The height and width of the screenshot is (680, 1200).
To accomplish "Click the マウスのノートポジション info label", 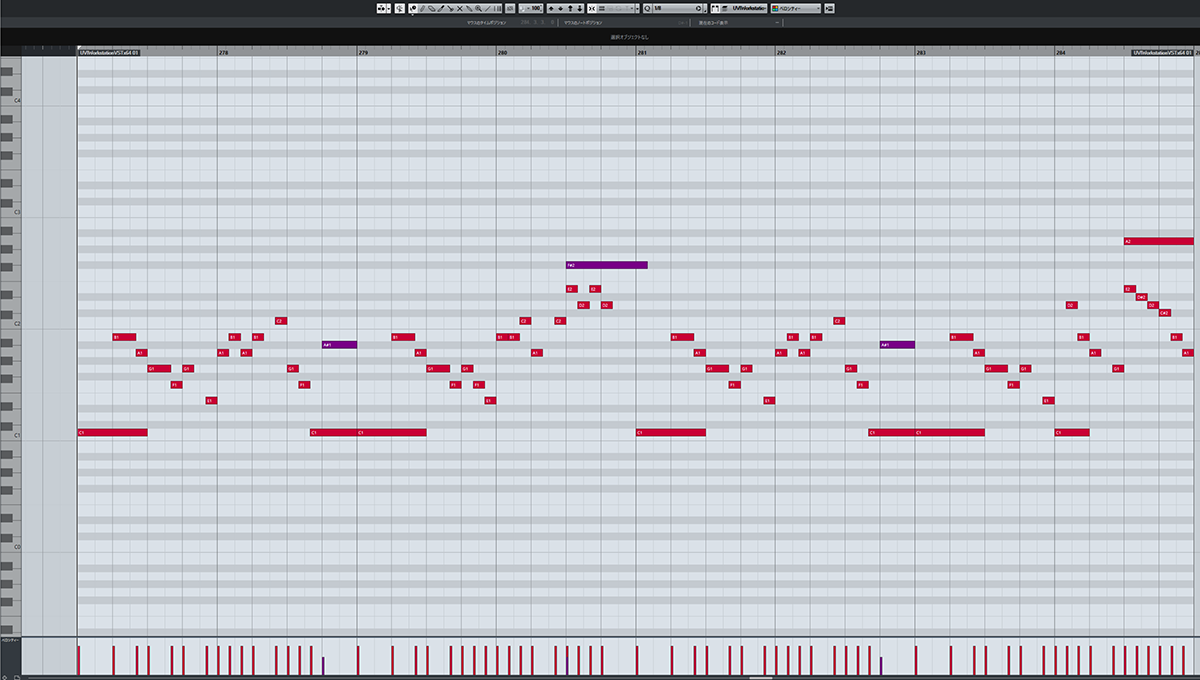I will 583,21.
